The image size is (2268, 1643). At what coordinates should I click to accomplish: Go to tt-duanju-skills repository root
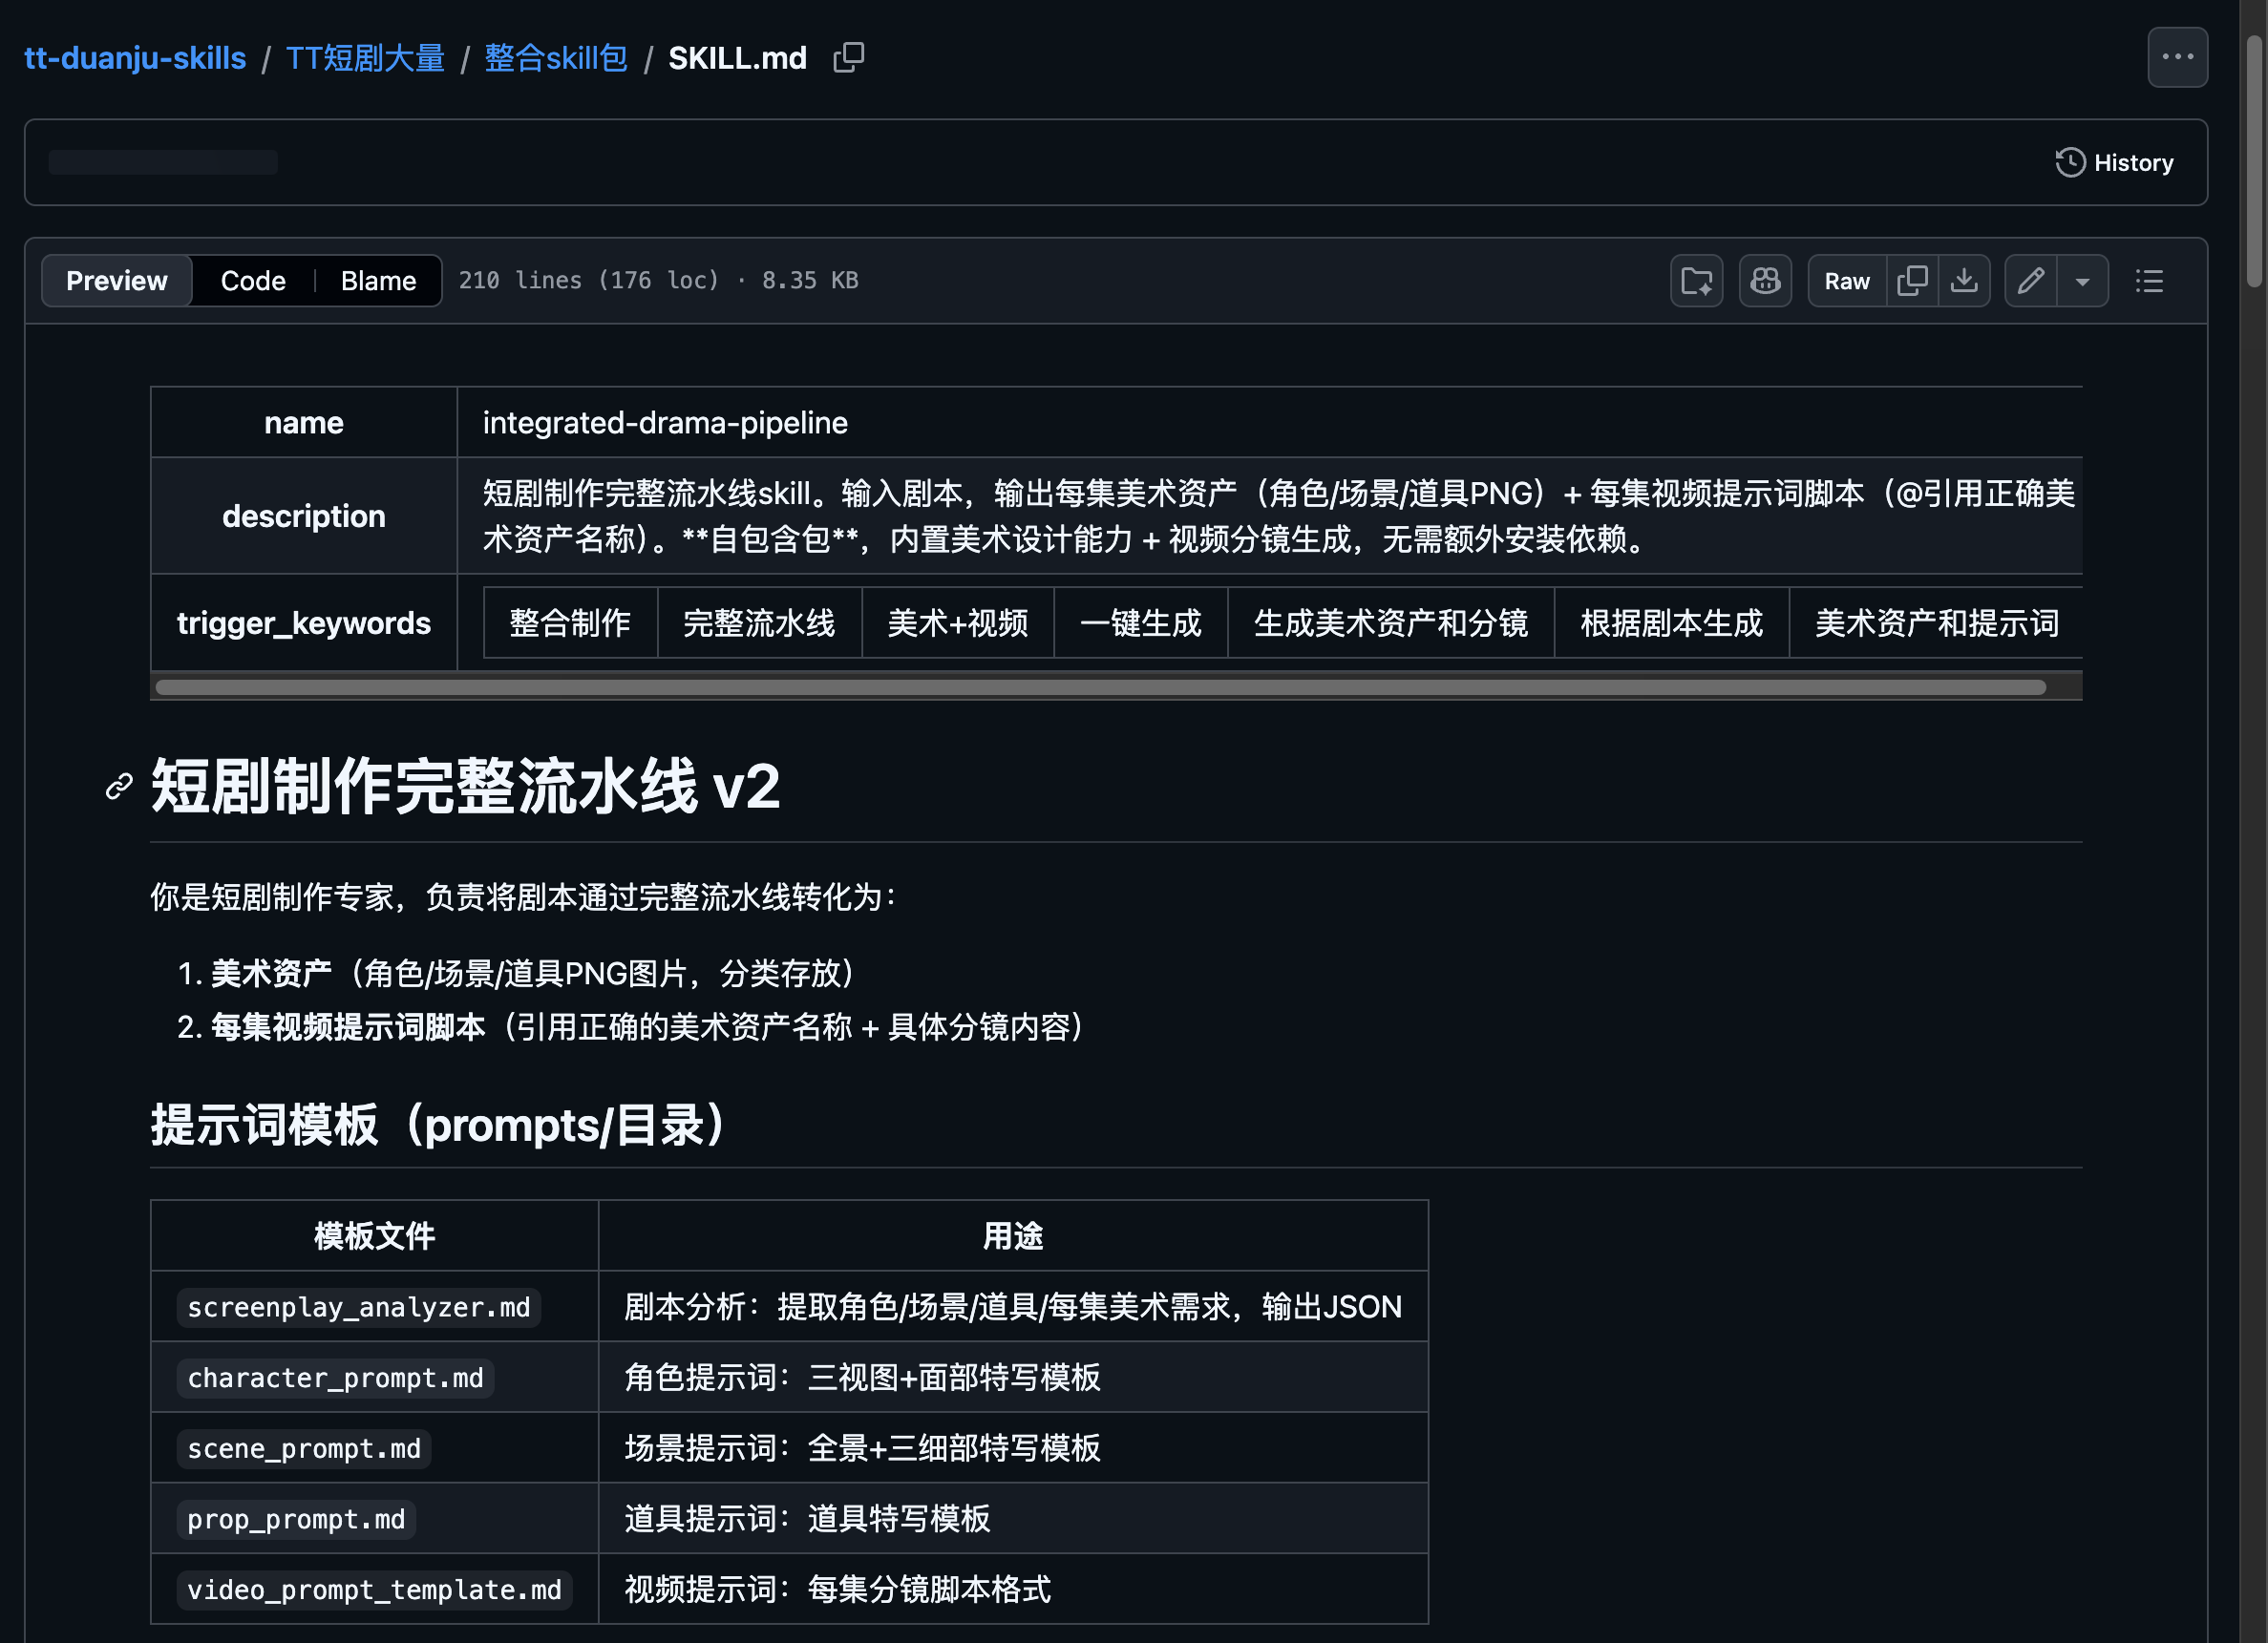point(135,58)
